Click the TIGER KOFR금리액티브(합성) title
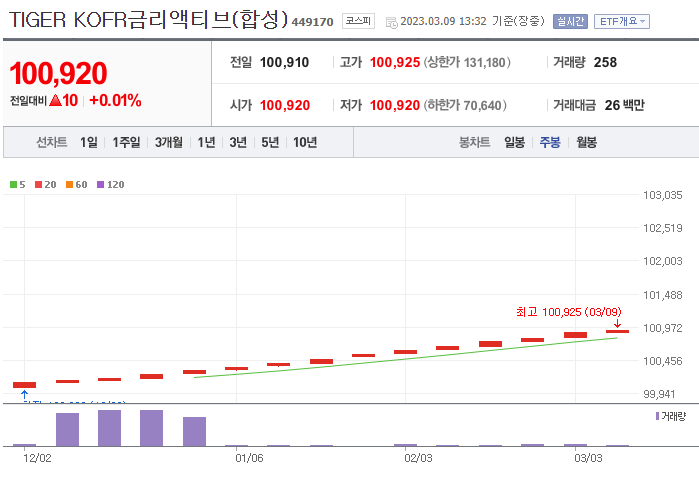Viewport: 699px width, 483px height. (148, 20)
